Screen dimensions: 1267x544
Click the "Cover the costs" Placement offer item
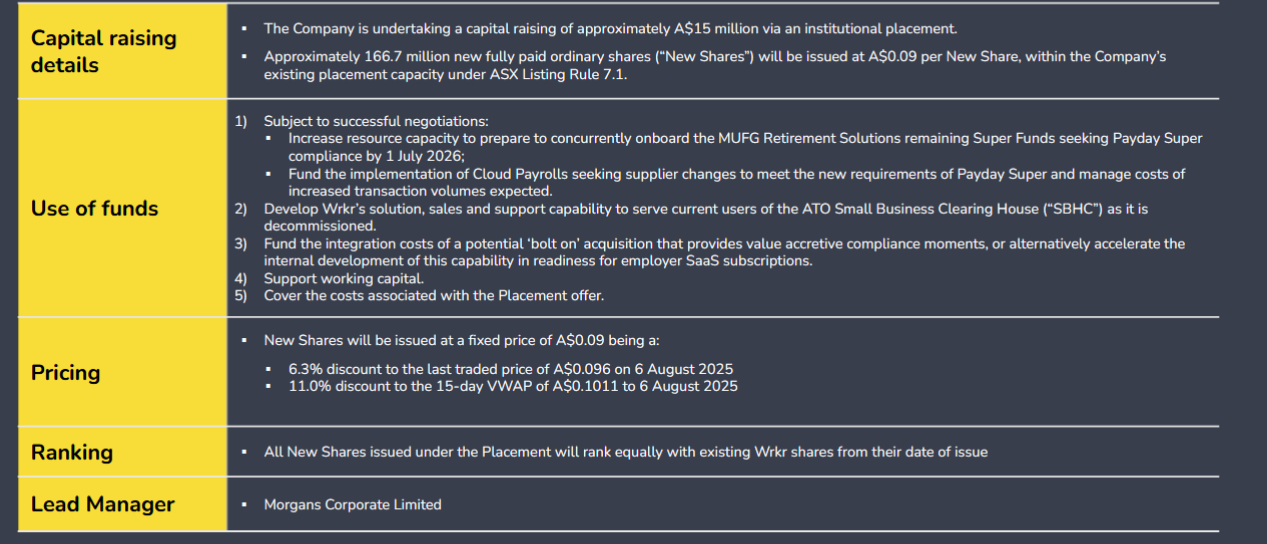coord(434,296)
